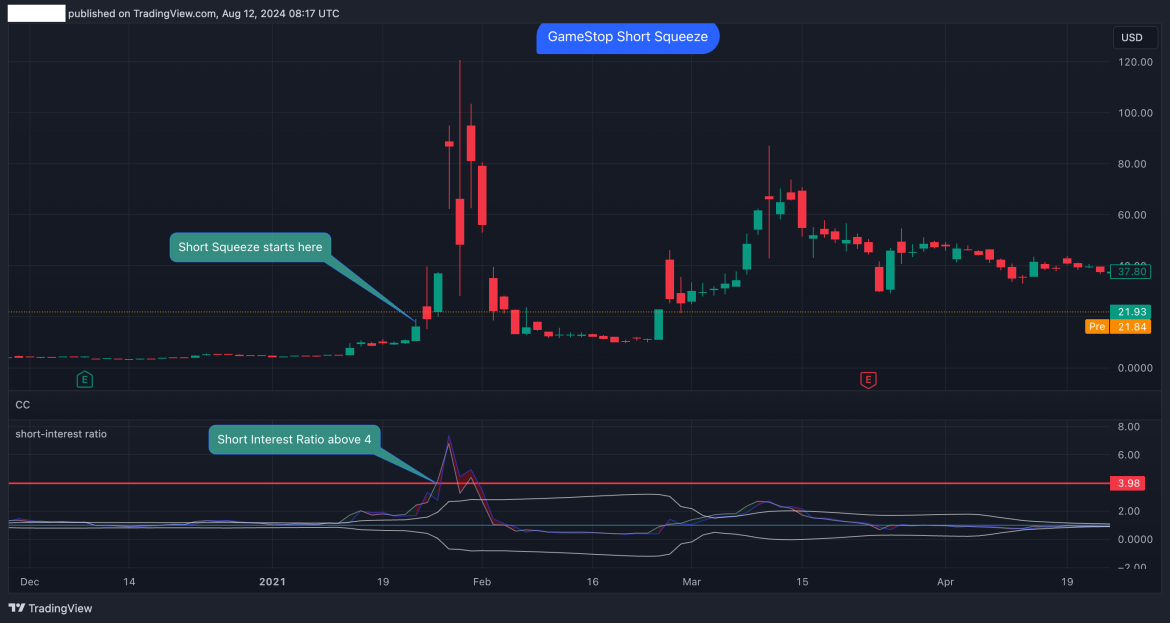Click the 2021 label on the time axis
The width and height of the screenshot is (1170, 623).
coord(271,581)
